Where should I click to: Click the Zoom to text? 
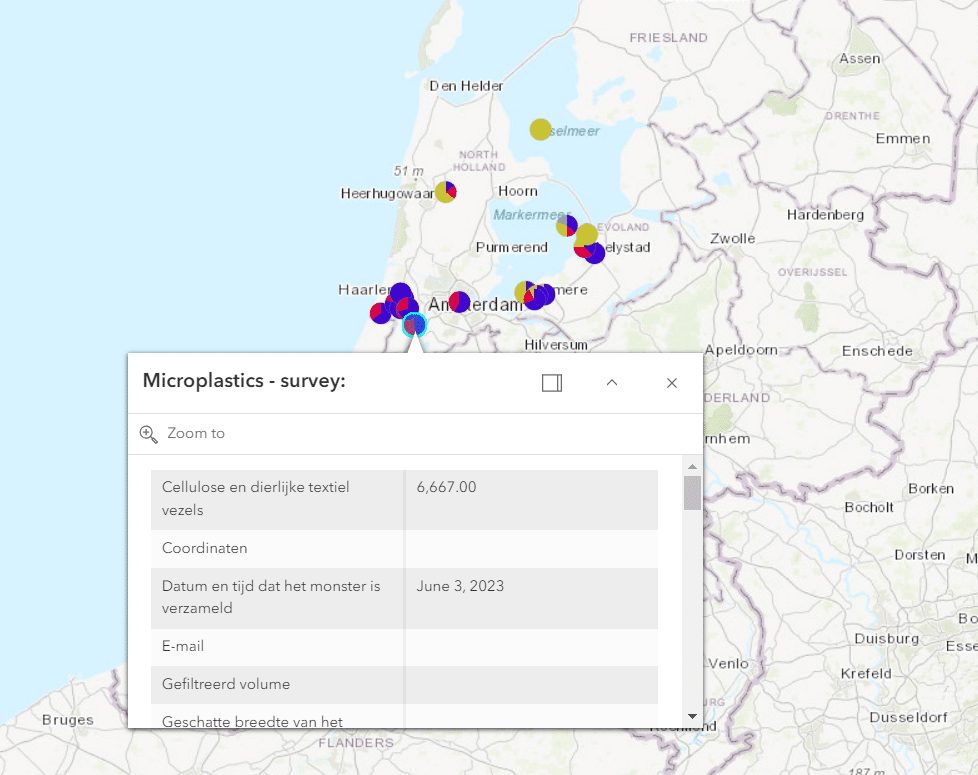pyautogui.click(x=196, y=434)
